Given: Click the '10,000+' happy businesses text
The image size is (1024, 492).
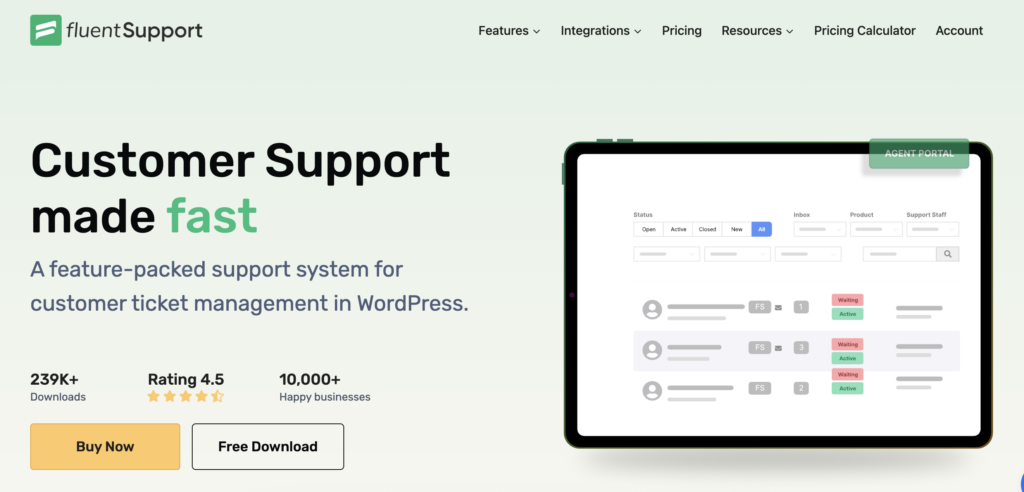Looking at the screenshot, I should (310, 380).
